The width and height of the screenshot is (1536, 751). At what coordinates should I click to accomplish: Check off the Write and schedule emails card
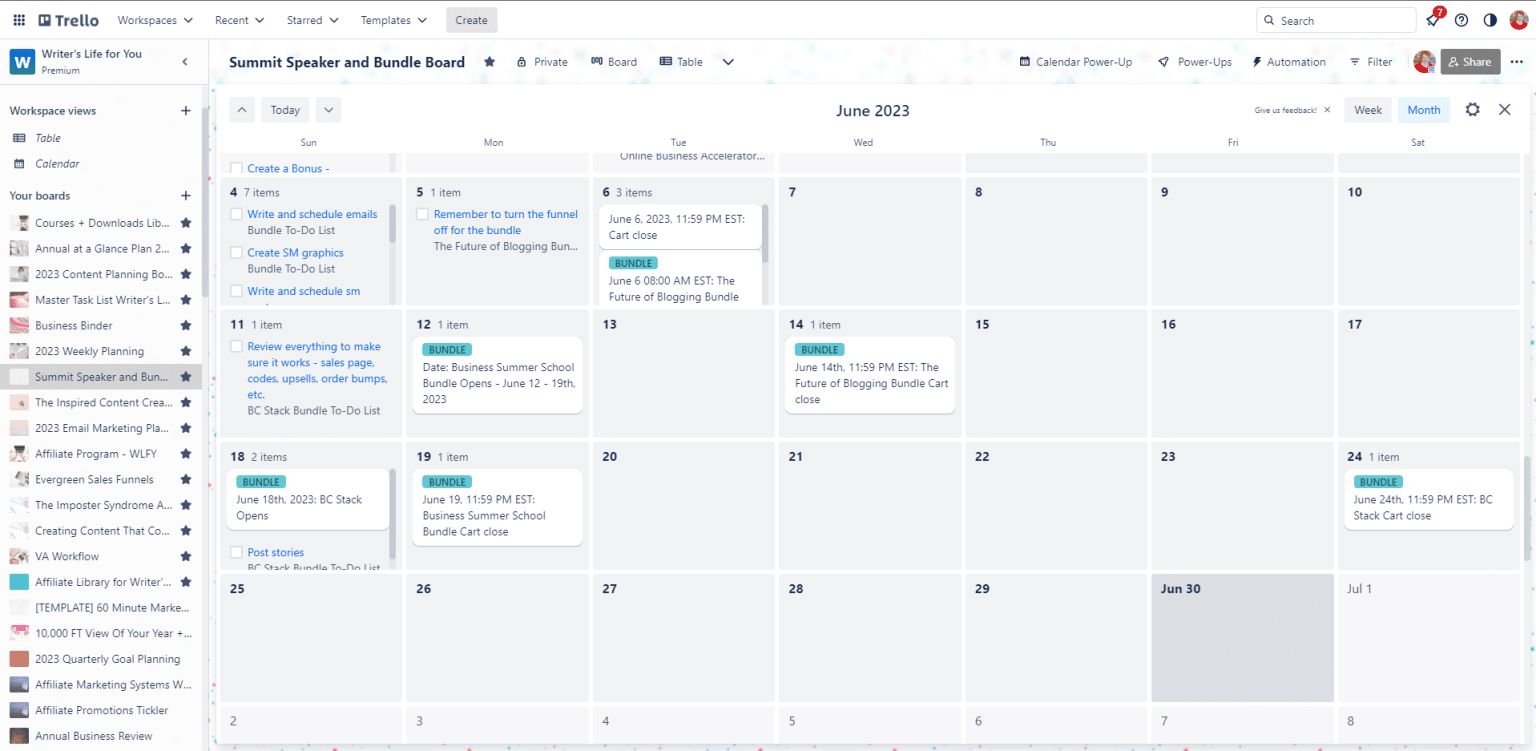pyautogui.click(x=236, y=214)
